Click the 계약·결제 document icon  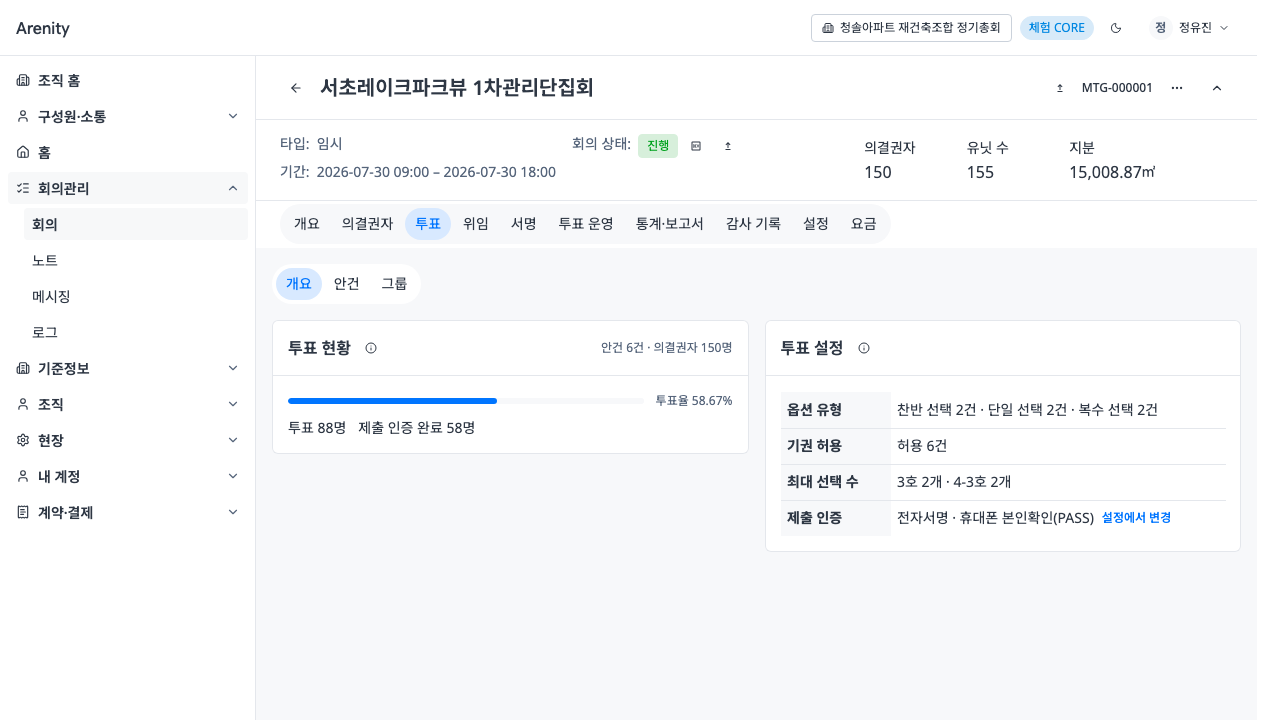click(23, 512)
